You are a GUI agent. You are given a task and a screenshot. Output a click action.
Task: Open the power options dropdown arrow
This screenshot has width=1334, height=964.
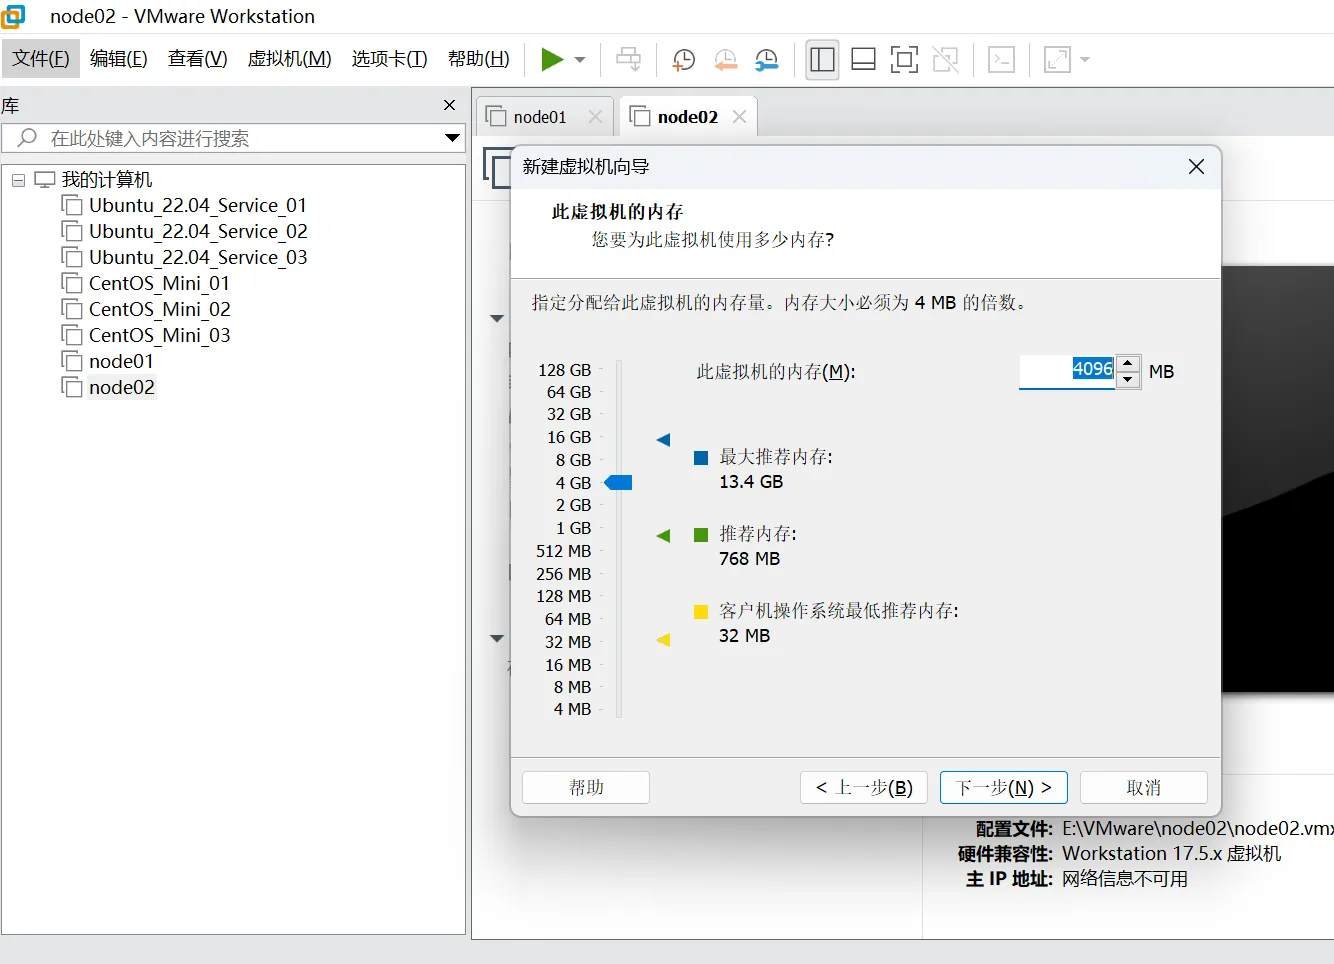580,60
